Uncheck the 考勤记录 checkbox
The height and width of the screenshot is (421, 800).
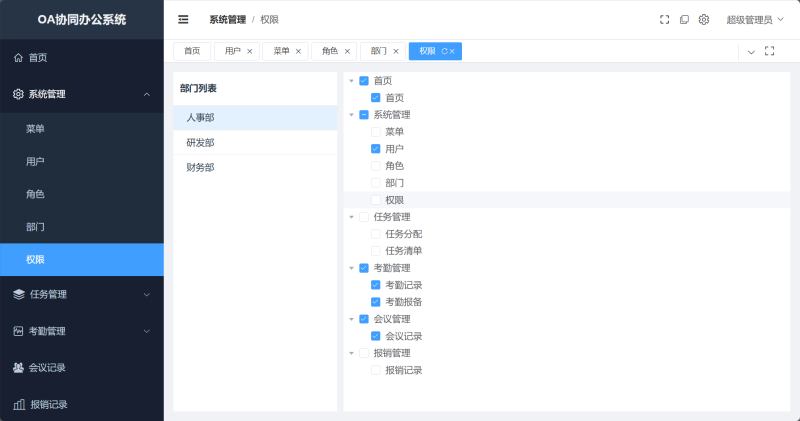[x=376, y=285]
